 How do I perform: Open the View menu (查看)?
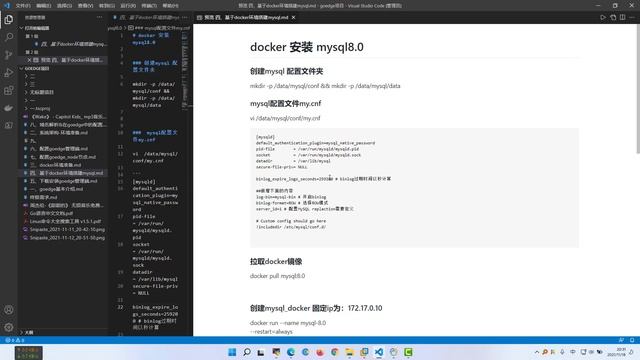pos(85,6)
